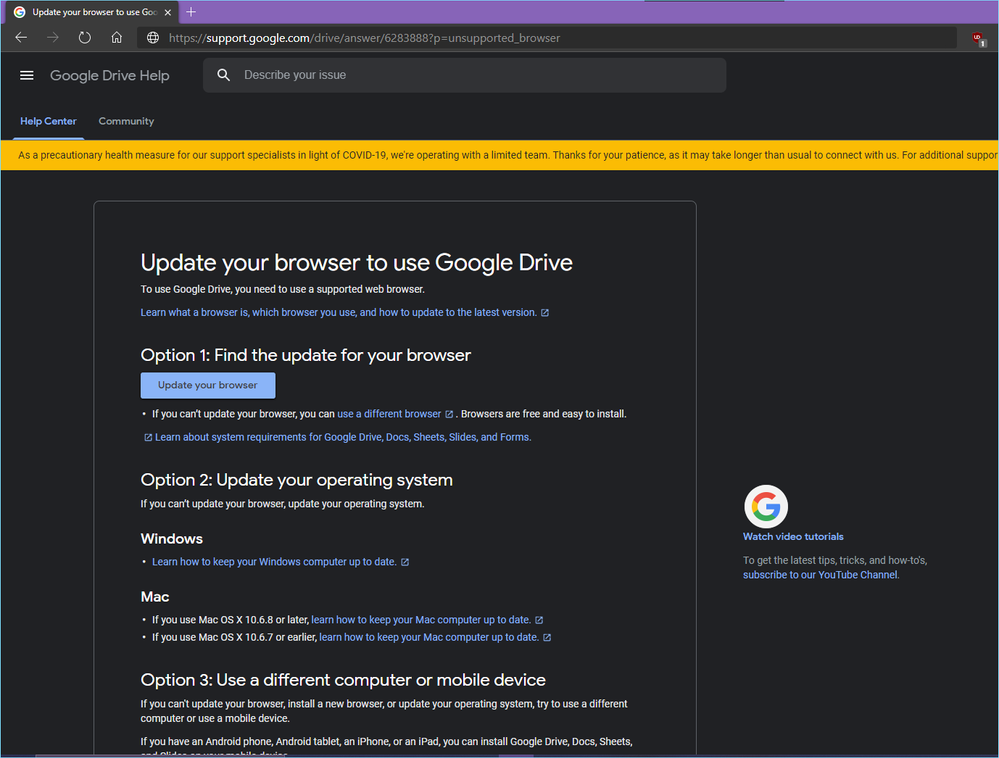Click Watch video tutorials link
The height and width of the screenshot is (758, 999).
point(793,536)
